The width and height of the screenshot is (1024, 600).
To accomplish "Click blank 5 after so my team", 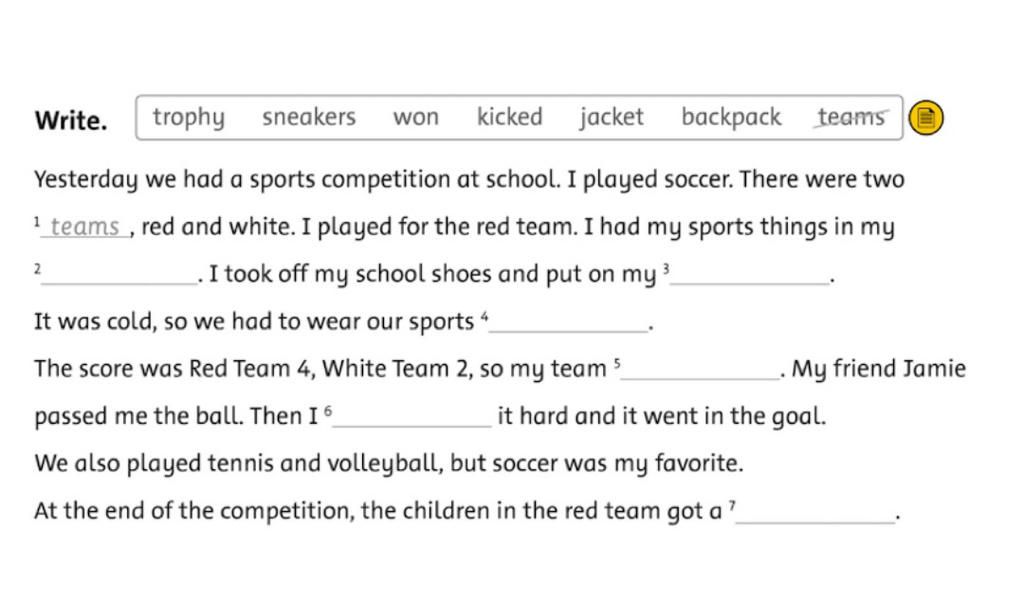I will [701, 369].
